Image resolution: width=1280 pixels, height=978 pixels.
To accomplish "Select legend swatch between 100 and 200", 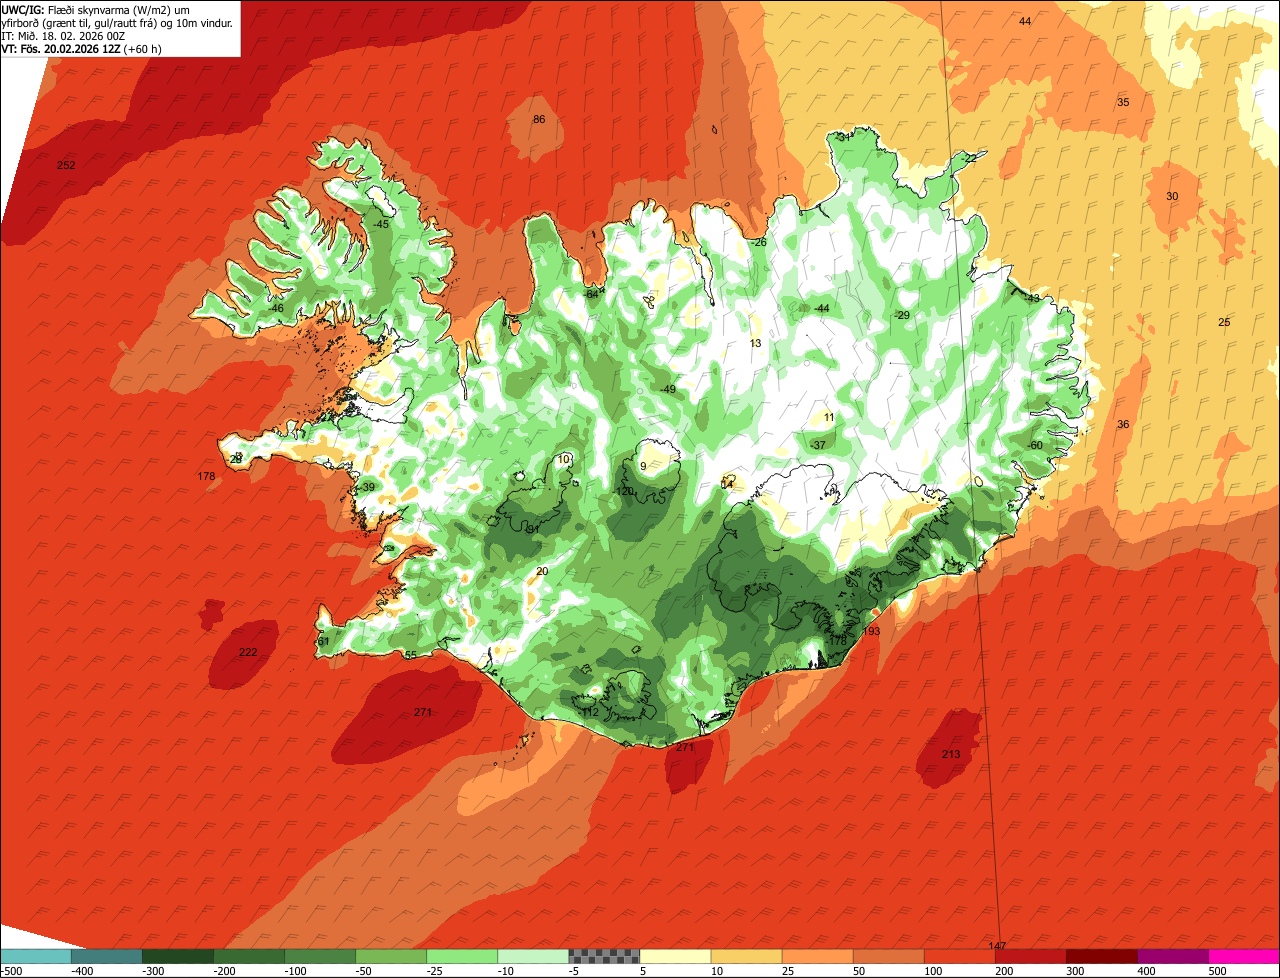I will pos(959,956).
